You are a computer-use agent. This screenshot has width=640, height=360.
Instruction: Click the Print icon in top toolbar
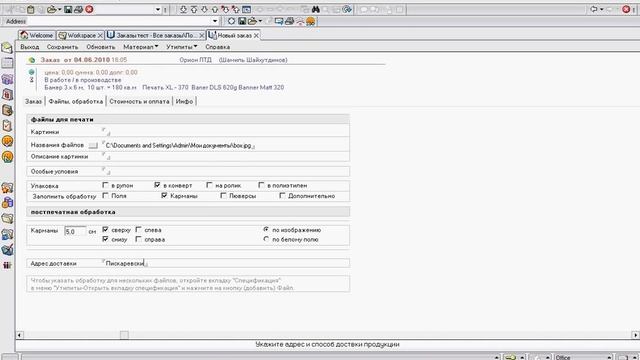(x=78, y=9)
